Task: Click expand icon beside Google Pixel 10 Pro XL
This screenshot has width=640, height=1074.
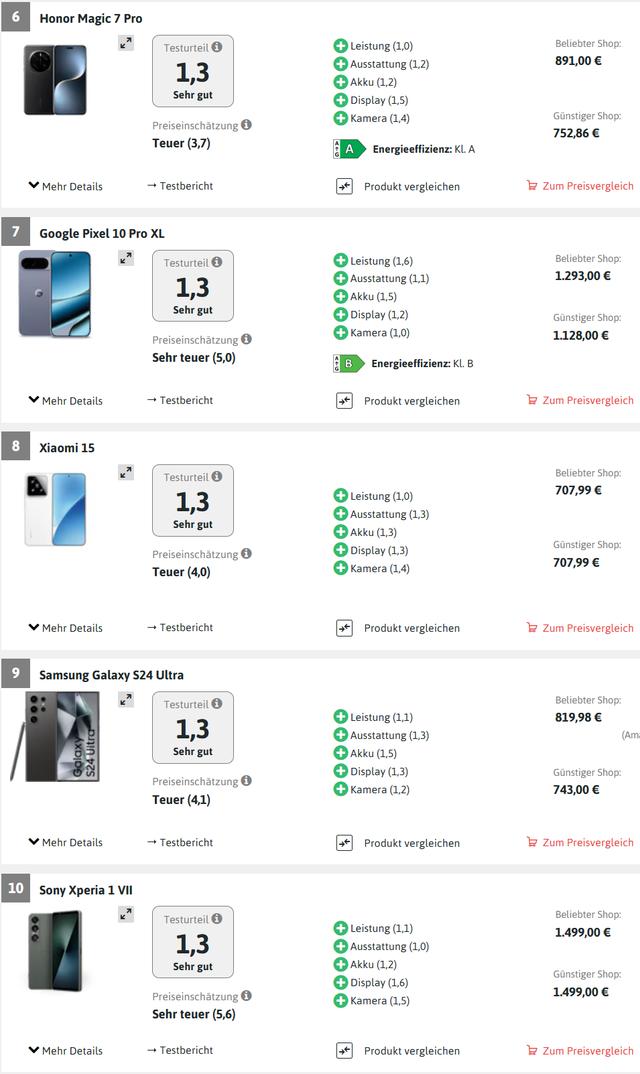Action: coord(125,258)
